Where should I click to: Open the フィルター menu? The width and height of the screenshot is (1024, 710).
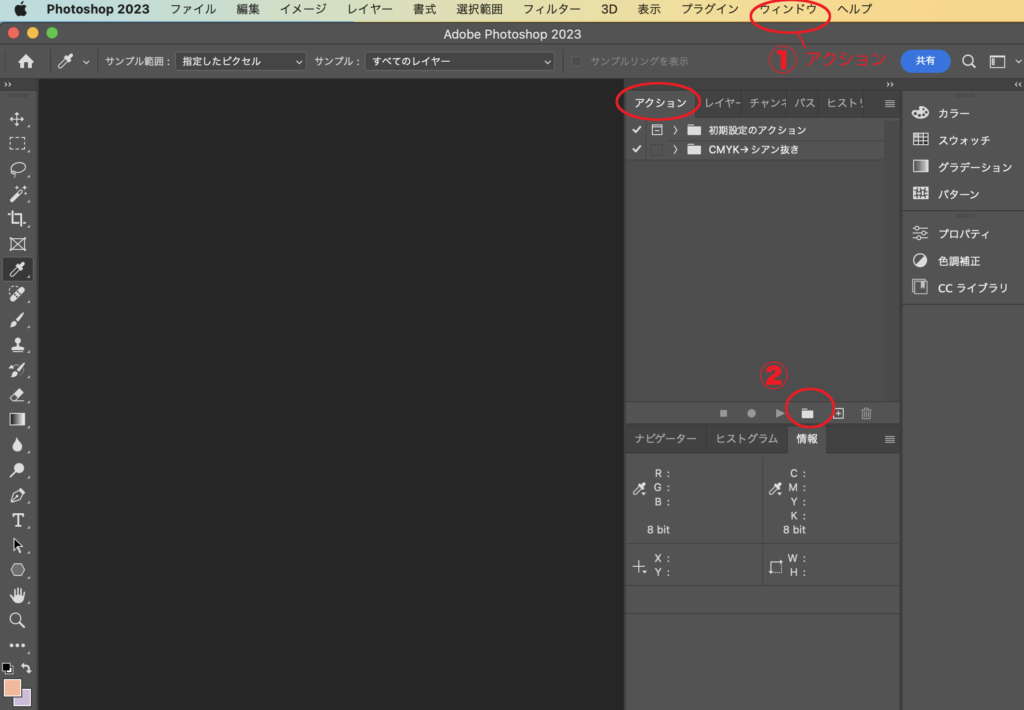pos(552,9)
